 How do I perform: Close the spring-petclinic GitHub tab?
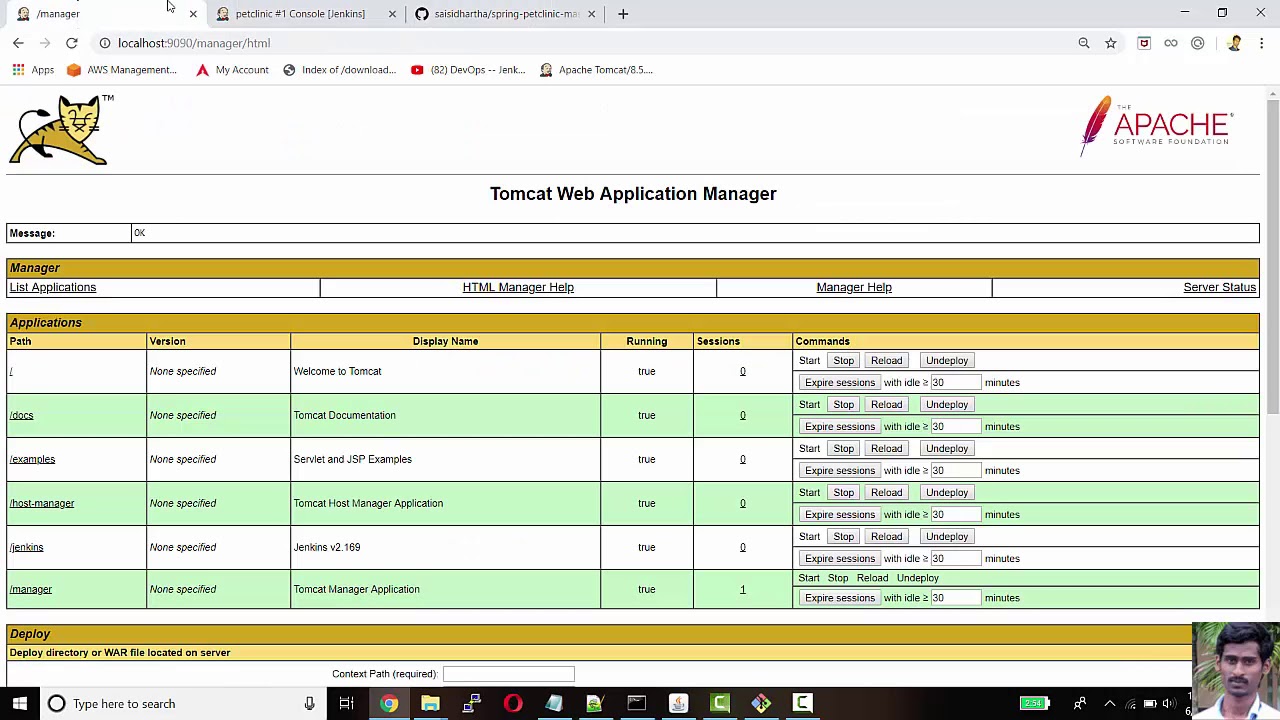click(591, 14)
